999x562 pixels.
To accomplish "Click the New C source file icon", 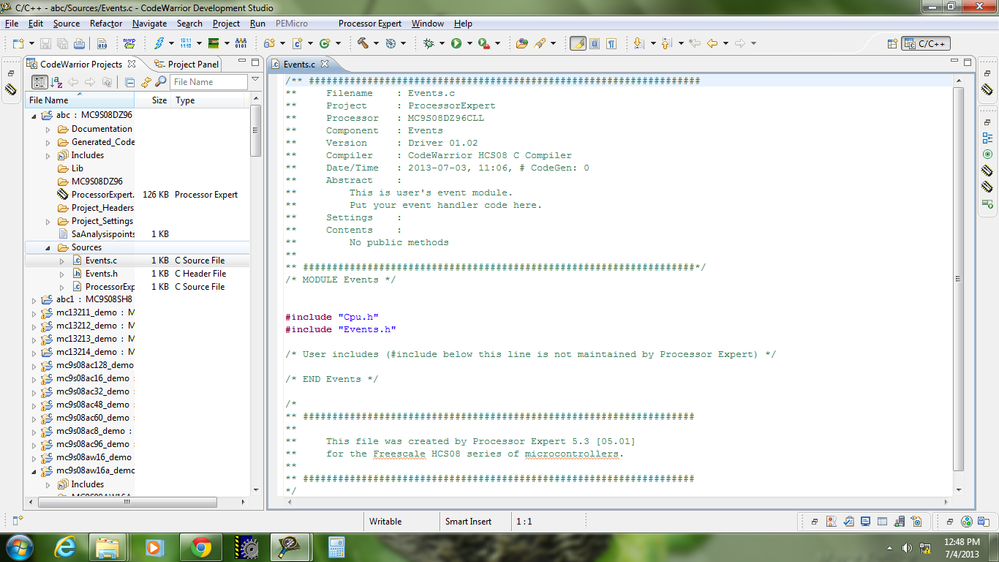I will coord(298,43).
